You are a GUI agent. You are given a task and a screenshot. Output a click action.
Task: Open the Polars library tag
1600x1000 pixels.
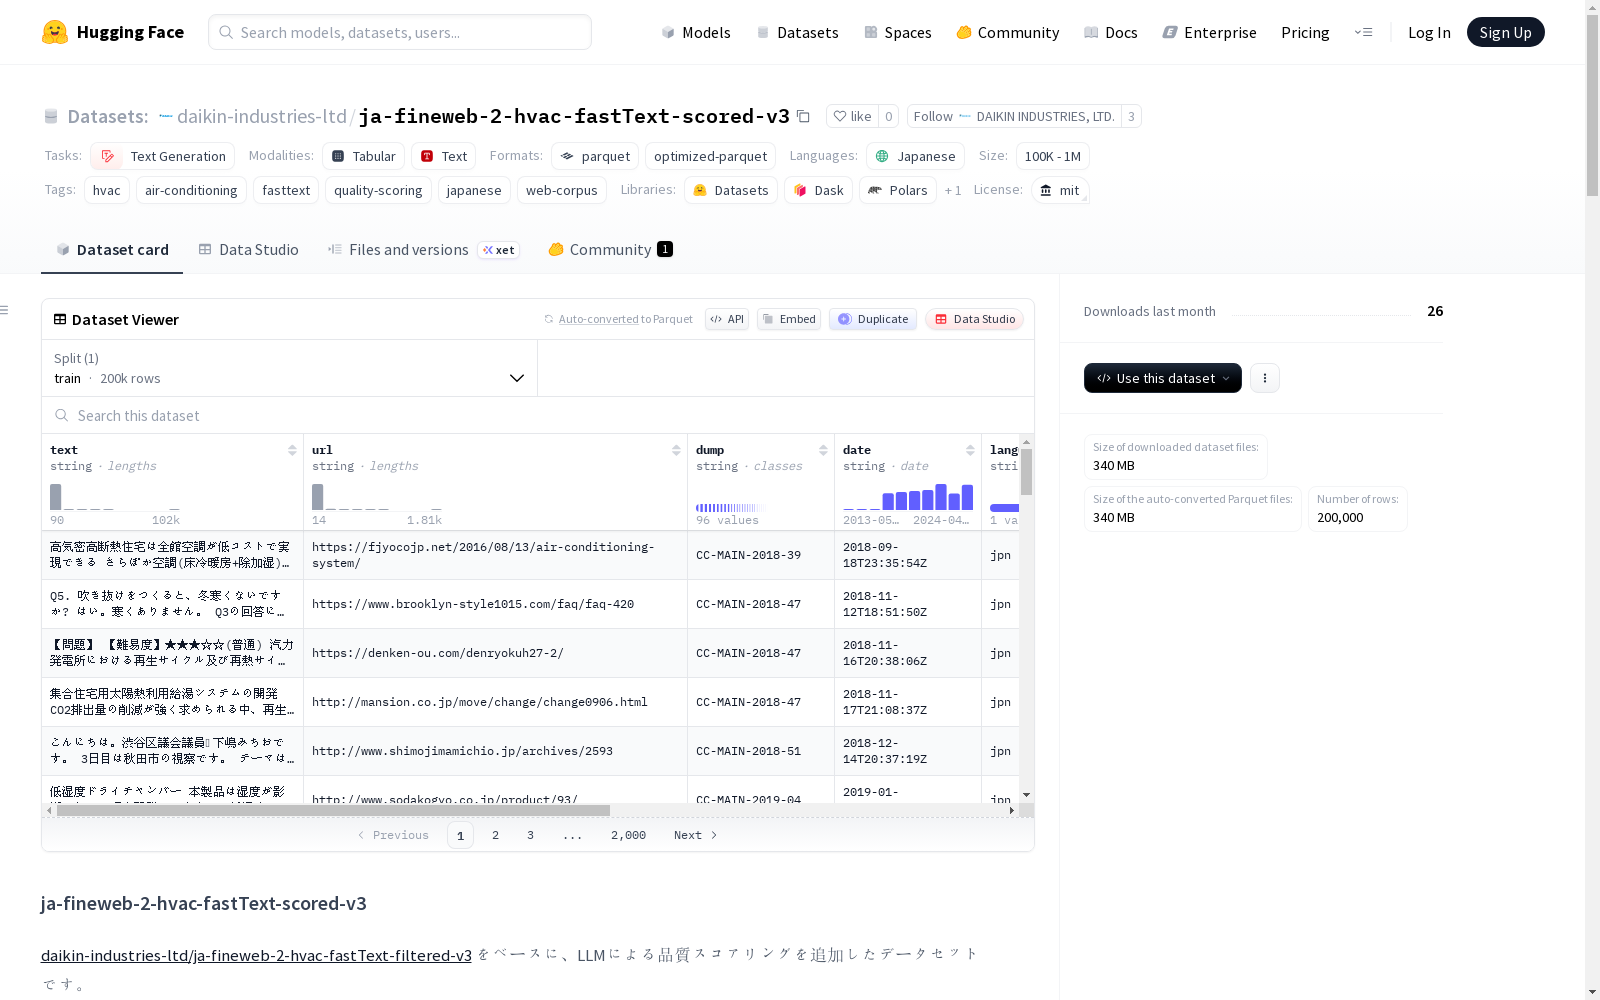897,190
